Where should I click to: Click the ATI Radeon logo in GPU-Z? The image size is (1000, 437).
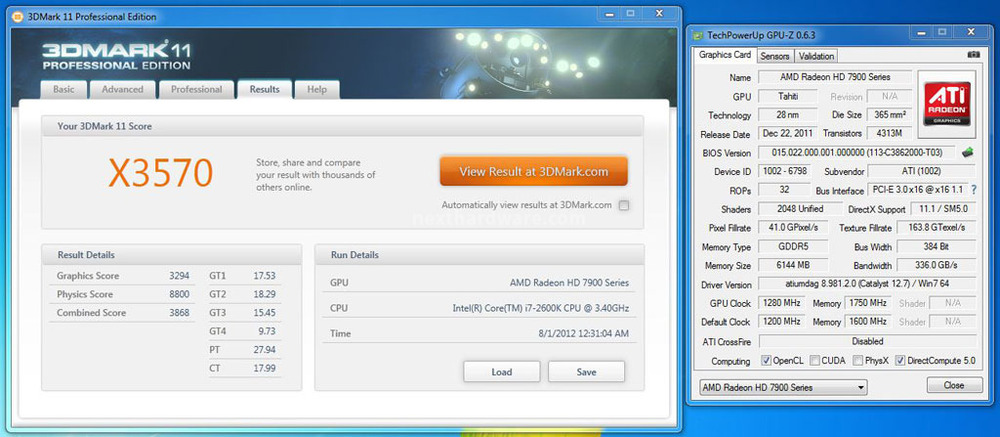(x=948, y=103)
